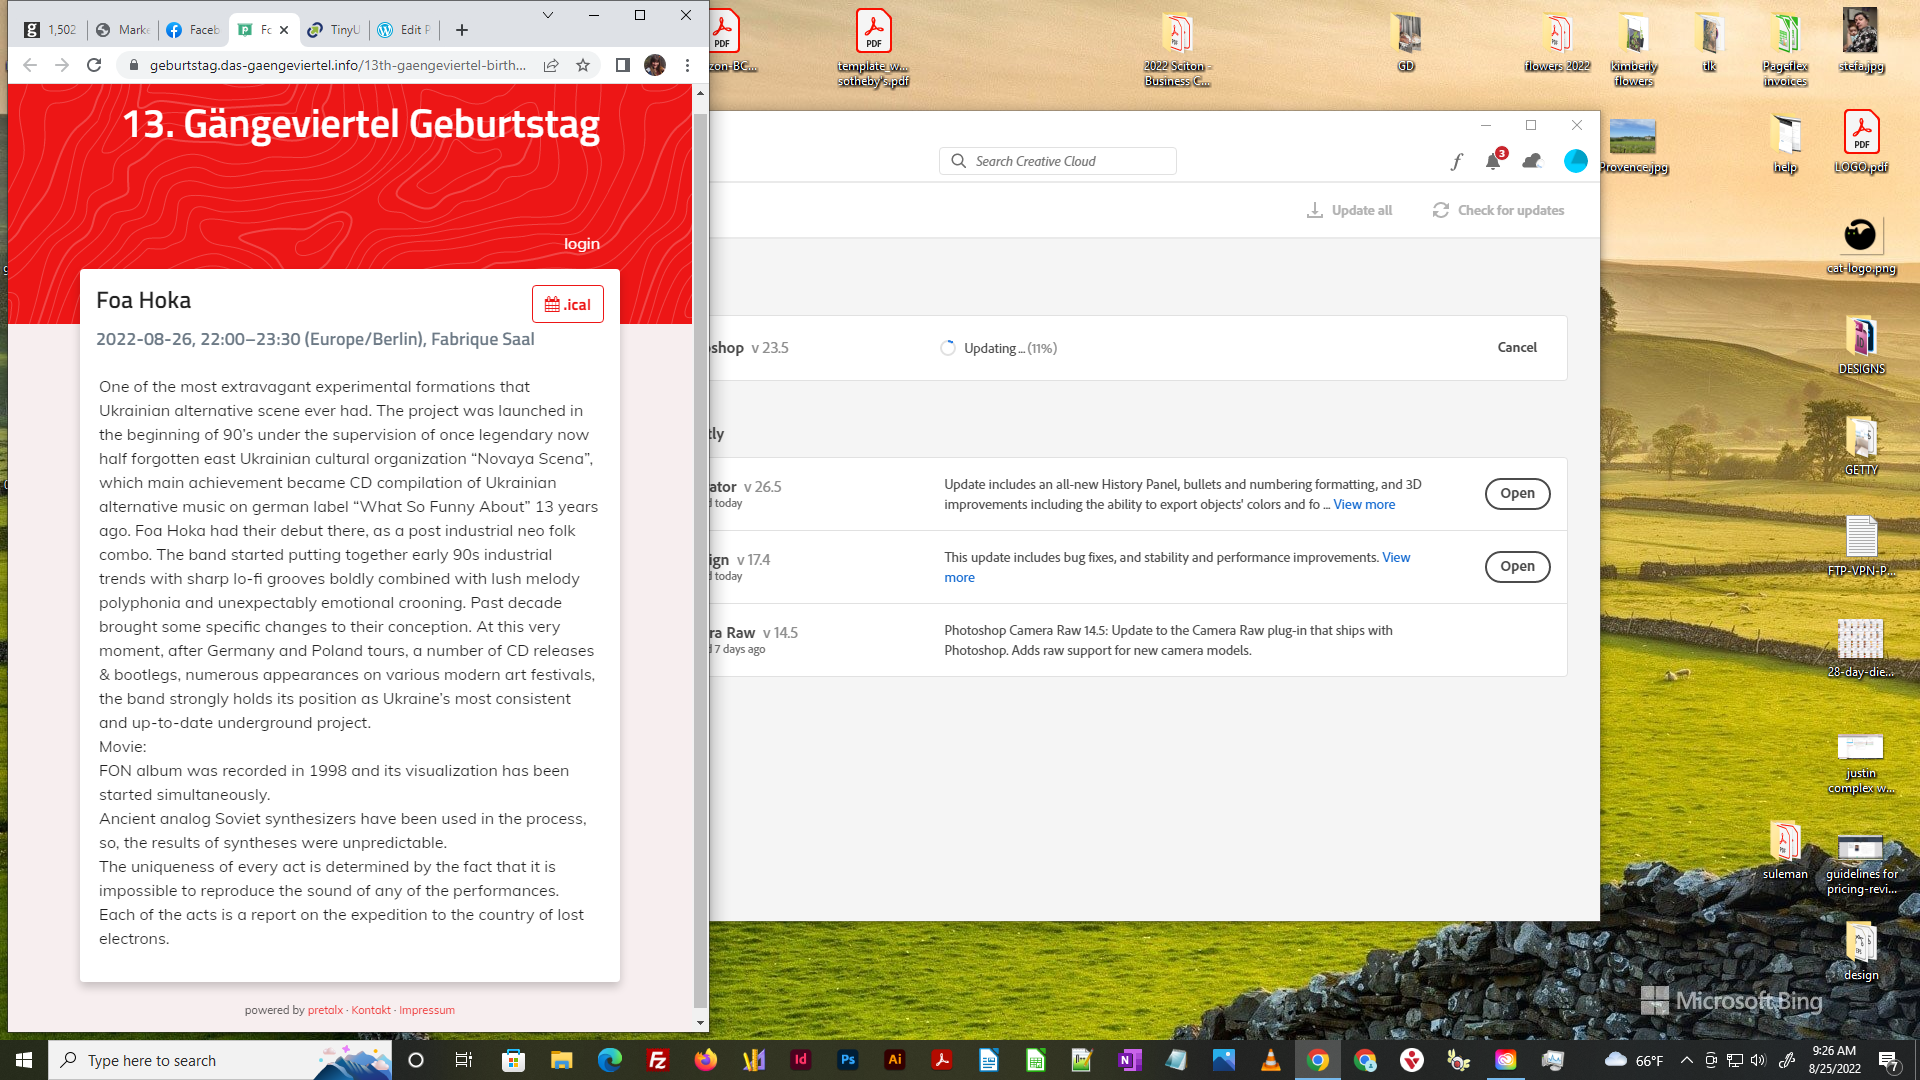Switch to the Facebook browser tab
The height and width of the screenshot is (1080, 1920).
(193, 30)
